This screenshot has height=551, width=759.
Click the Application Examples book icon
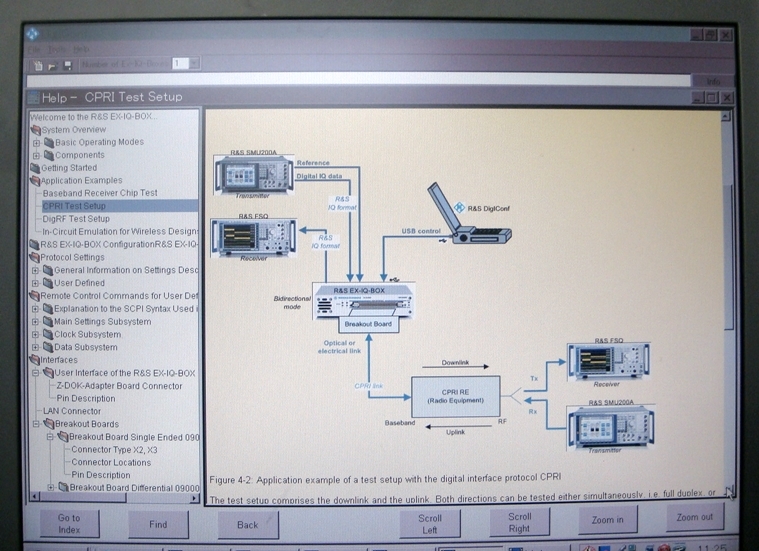coord(35,181)
